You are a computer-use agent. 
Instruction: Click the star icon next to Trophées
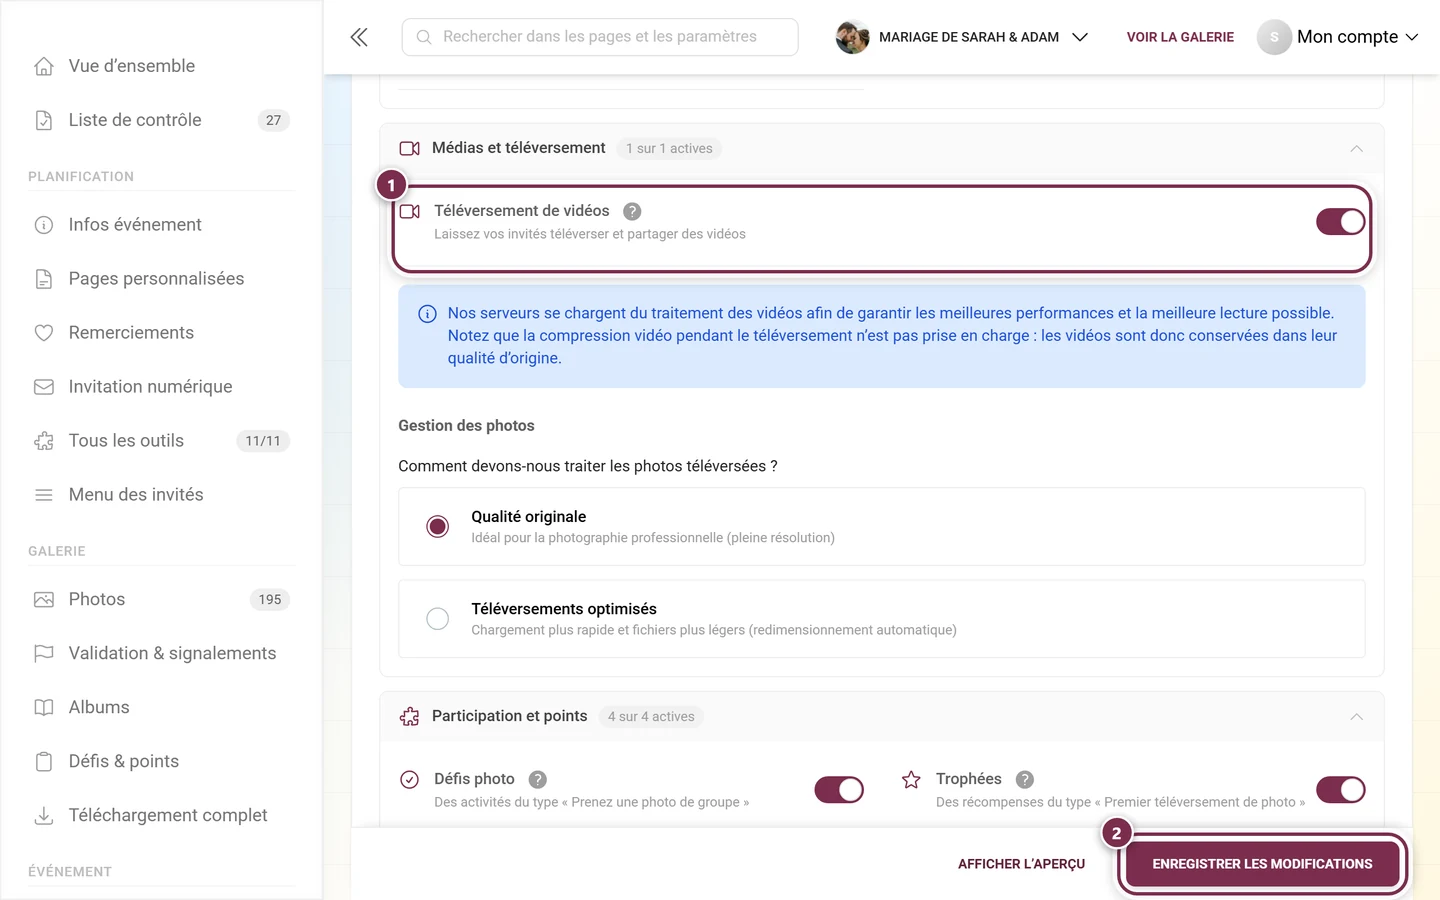911,779
